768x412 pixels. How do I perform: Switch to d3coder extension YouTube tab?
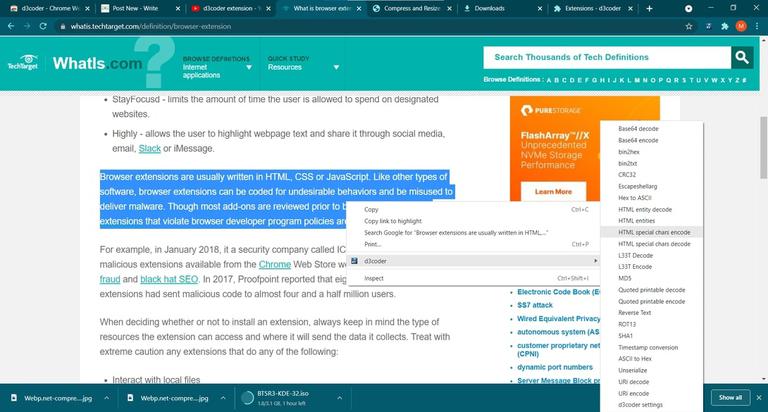(x=231, y=8)
